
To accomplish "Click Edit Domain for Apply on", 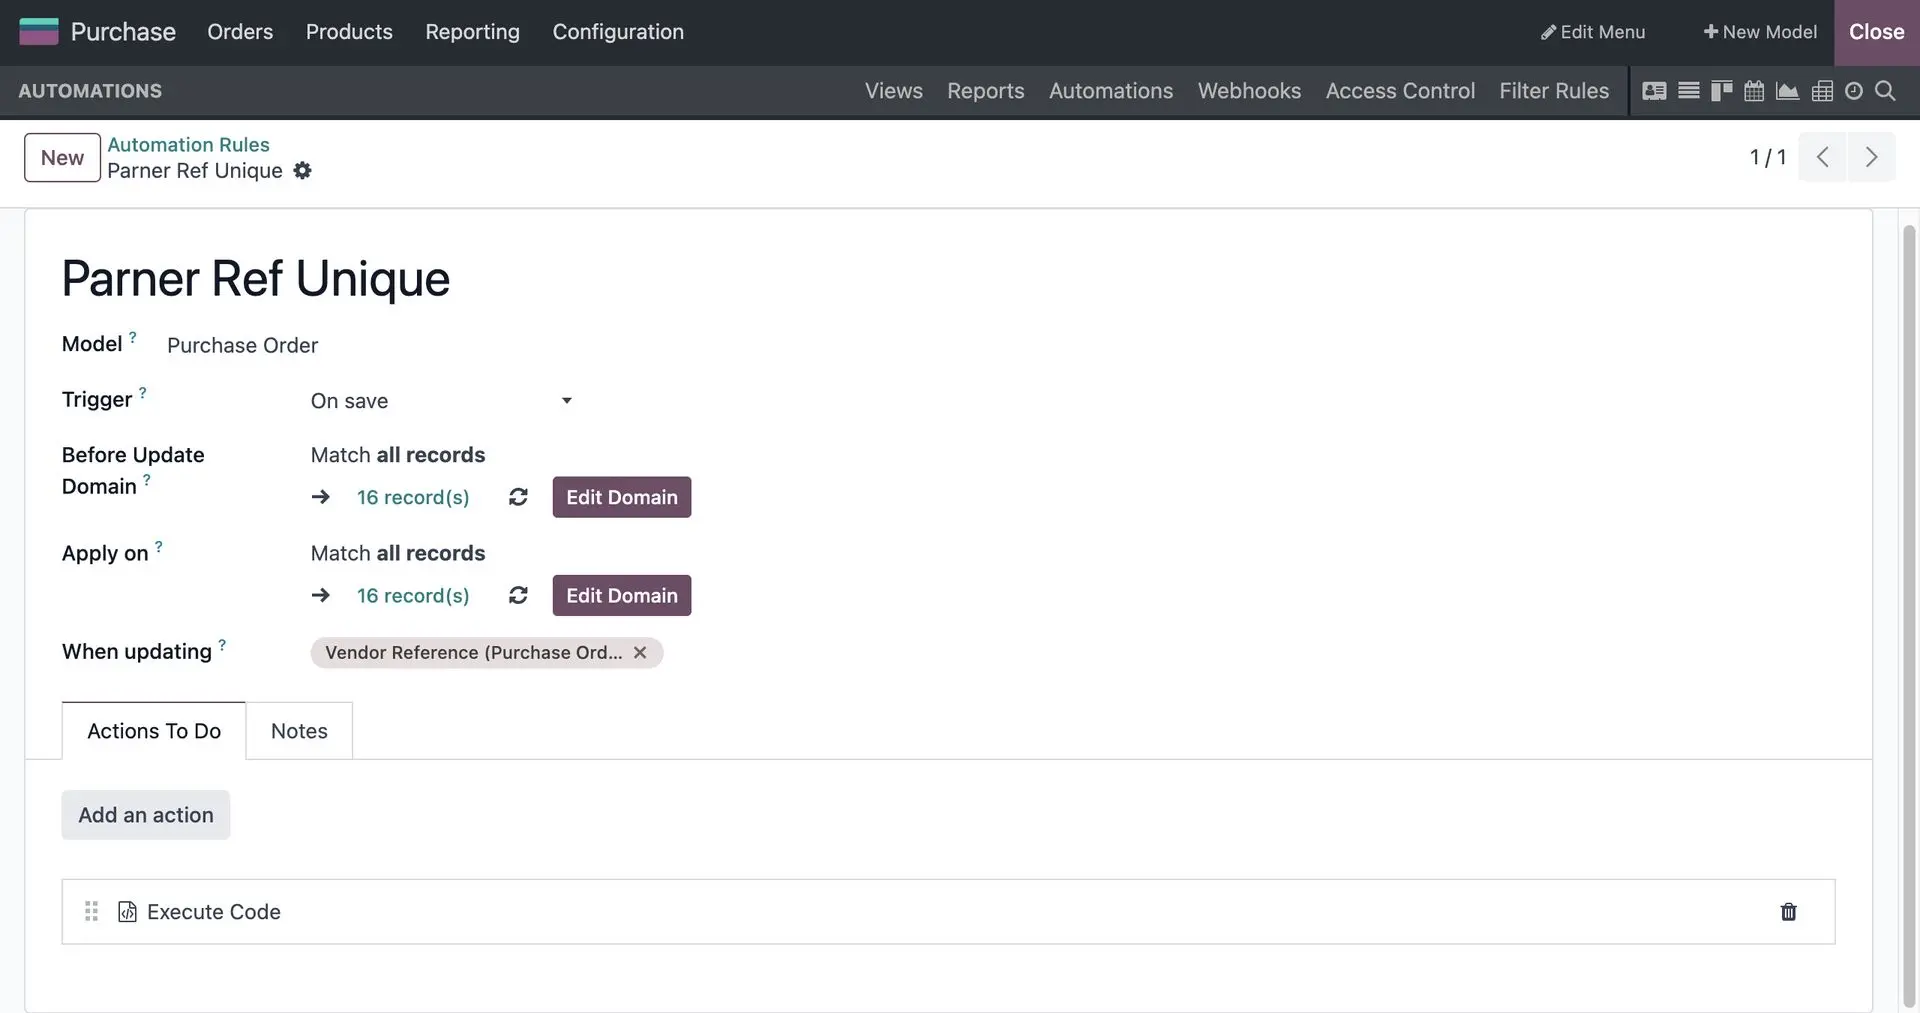I will click(x=621, y=596).
